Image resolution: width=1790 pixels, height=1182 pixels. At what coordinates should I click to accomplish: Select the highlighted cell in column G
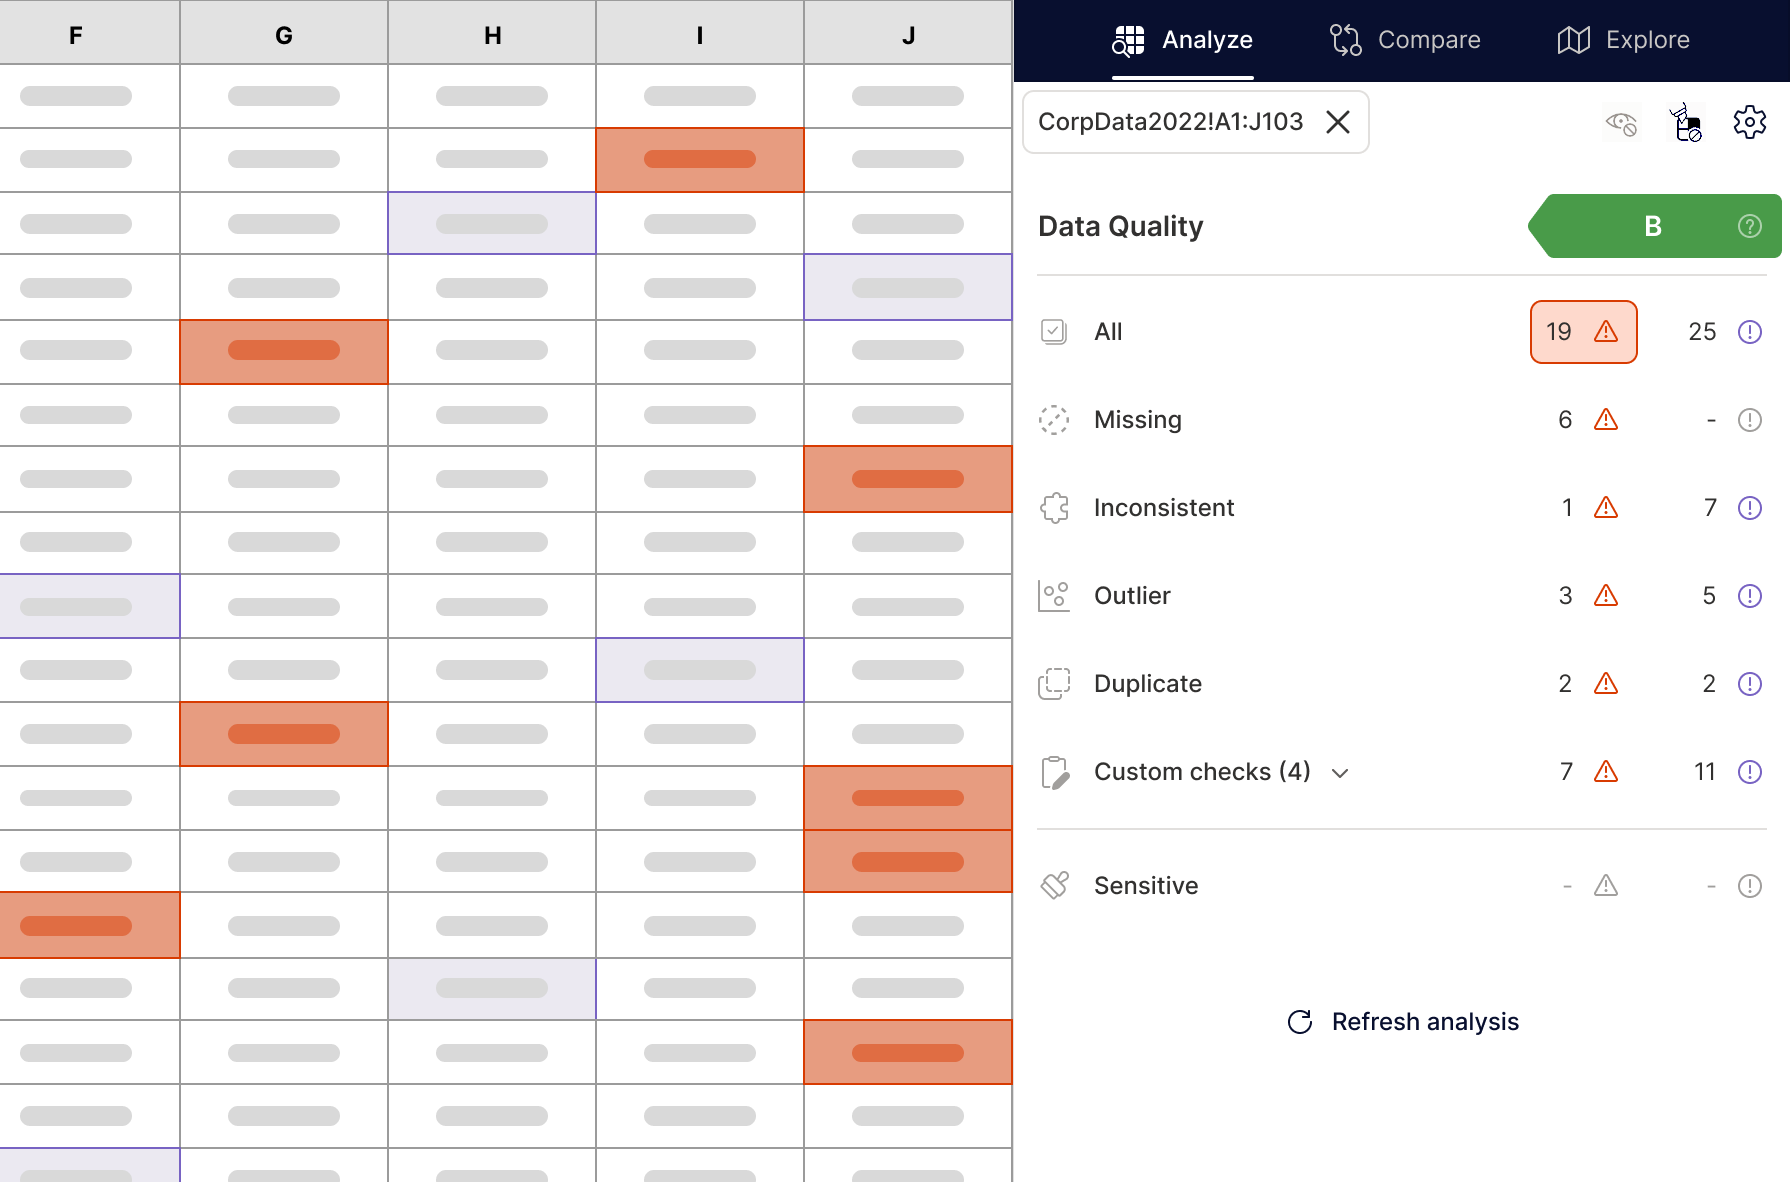point(283,351)
